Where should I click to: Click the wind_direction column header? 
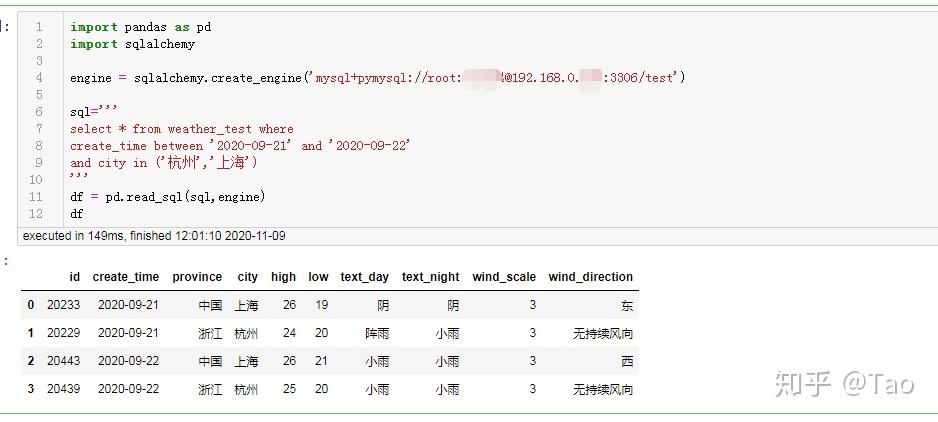pyautogui.click(x=590, y=277)
